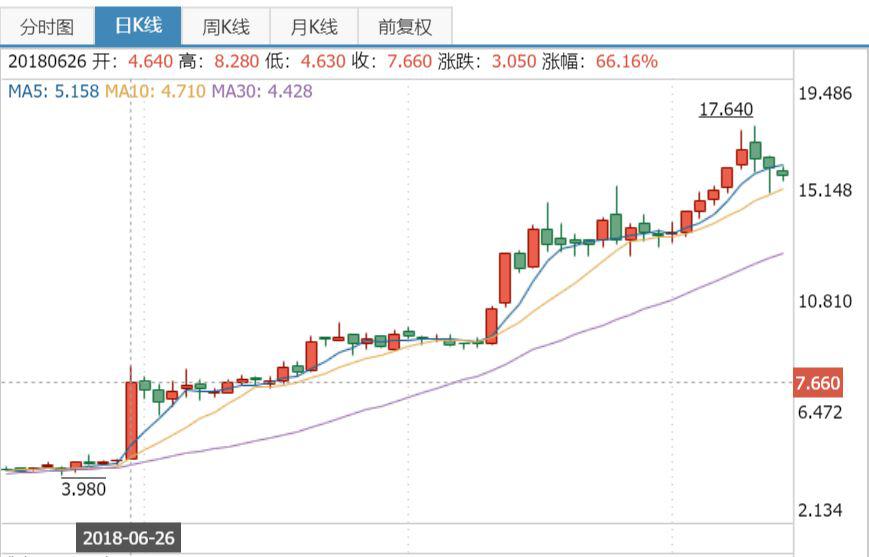Click the 20180626 date in info bar
Screen dimensions: 869x557
(x=45, y=62)
